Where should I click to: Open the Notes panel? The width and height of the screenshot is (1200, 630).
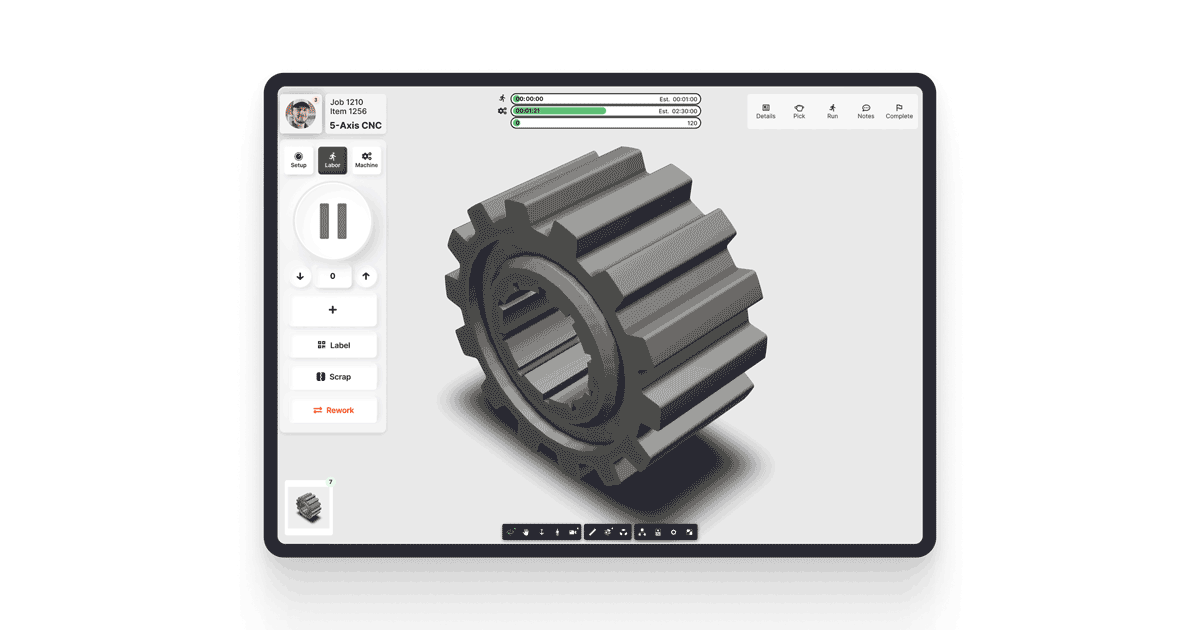click(865, 110)
